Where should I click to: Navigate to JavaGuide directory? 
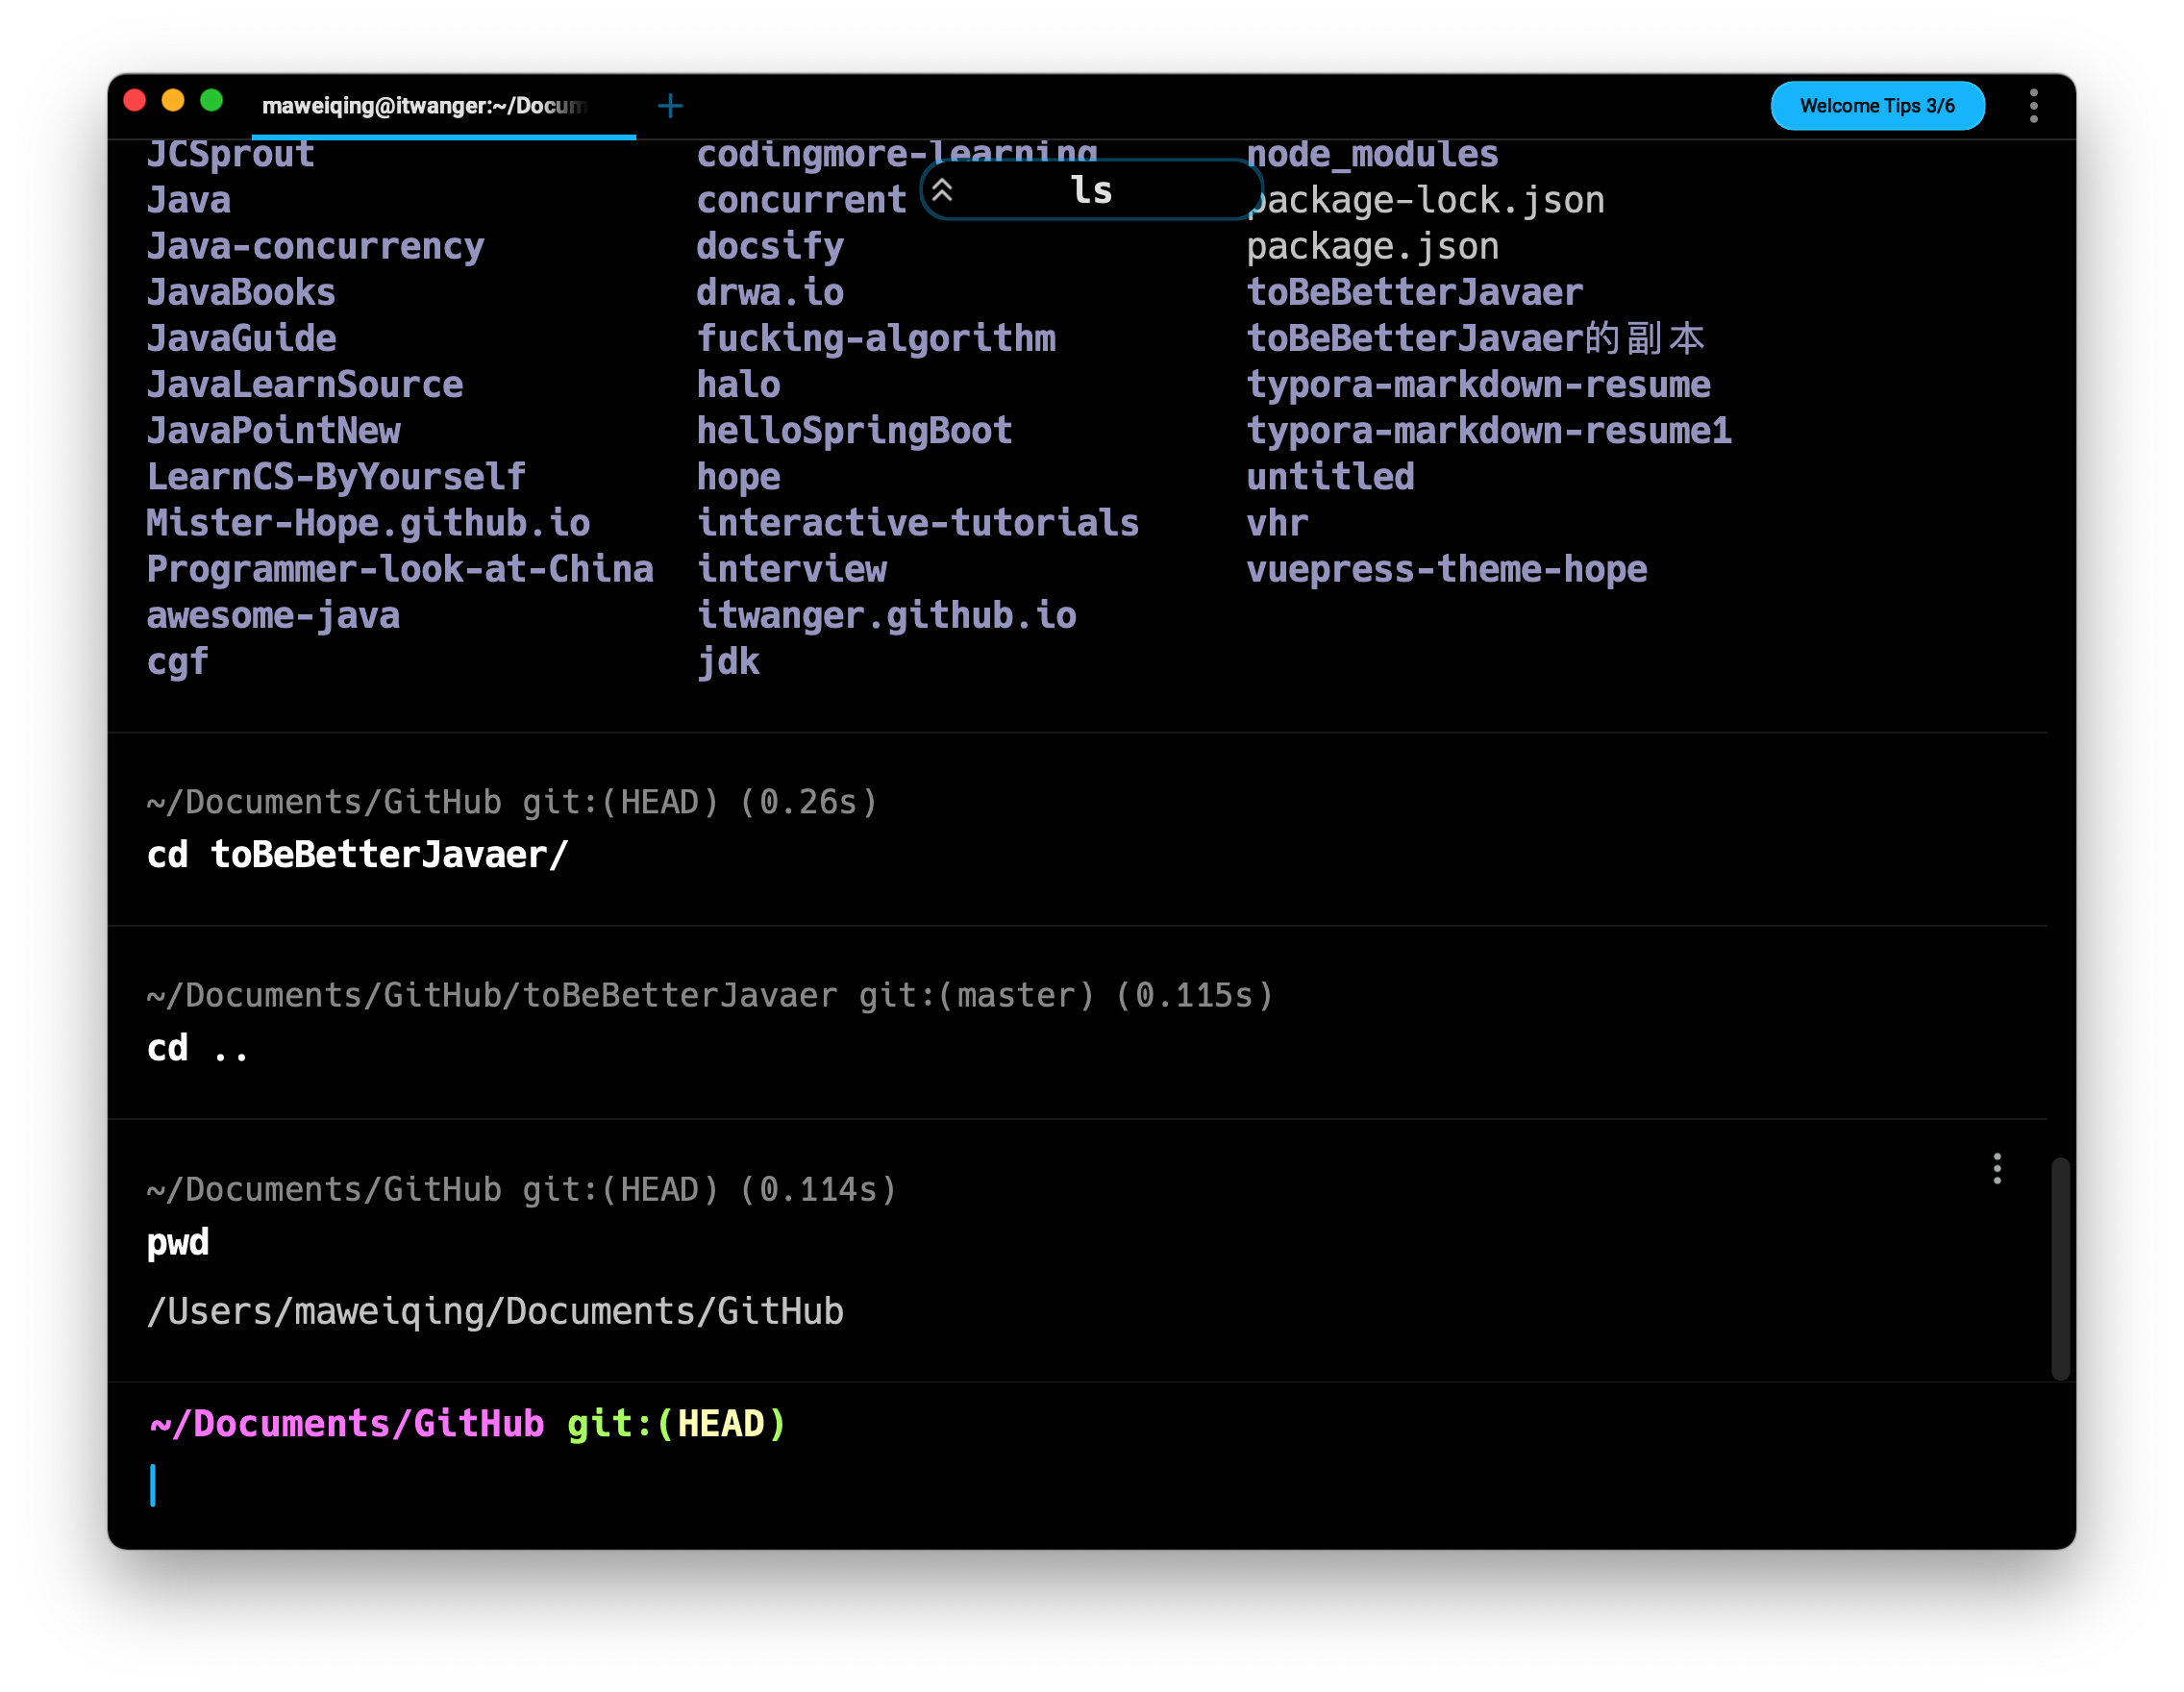click(239, 337)
